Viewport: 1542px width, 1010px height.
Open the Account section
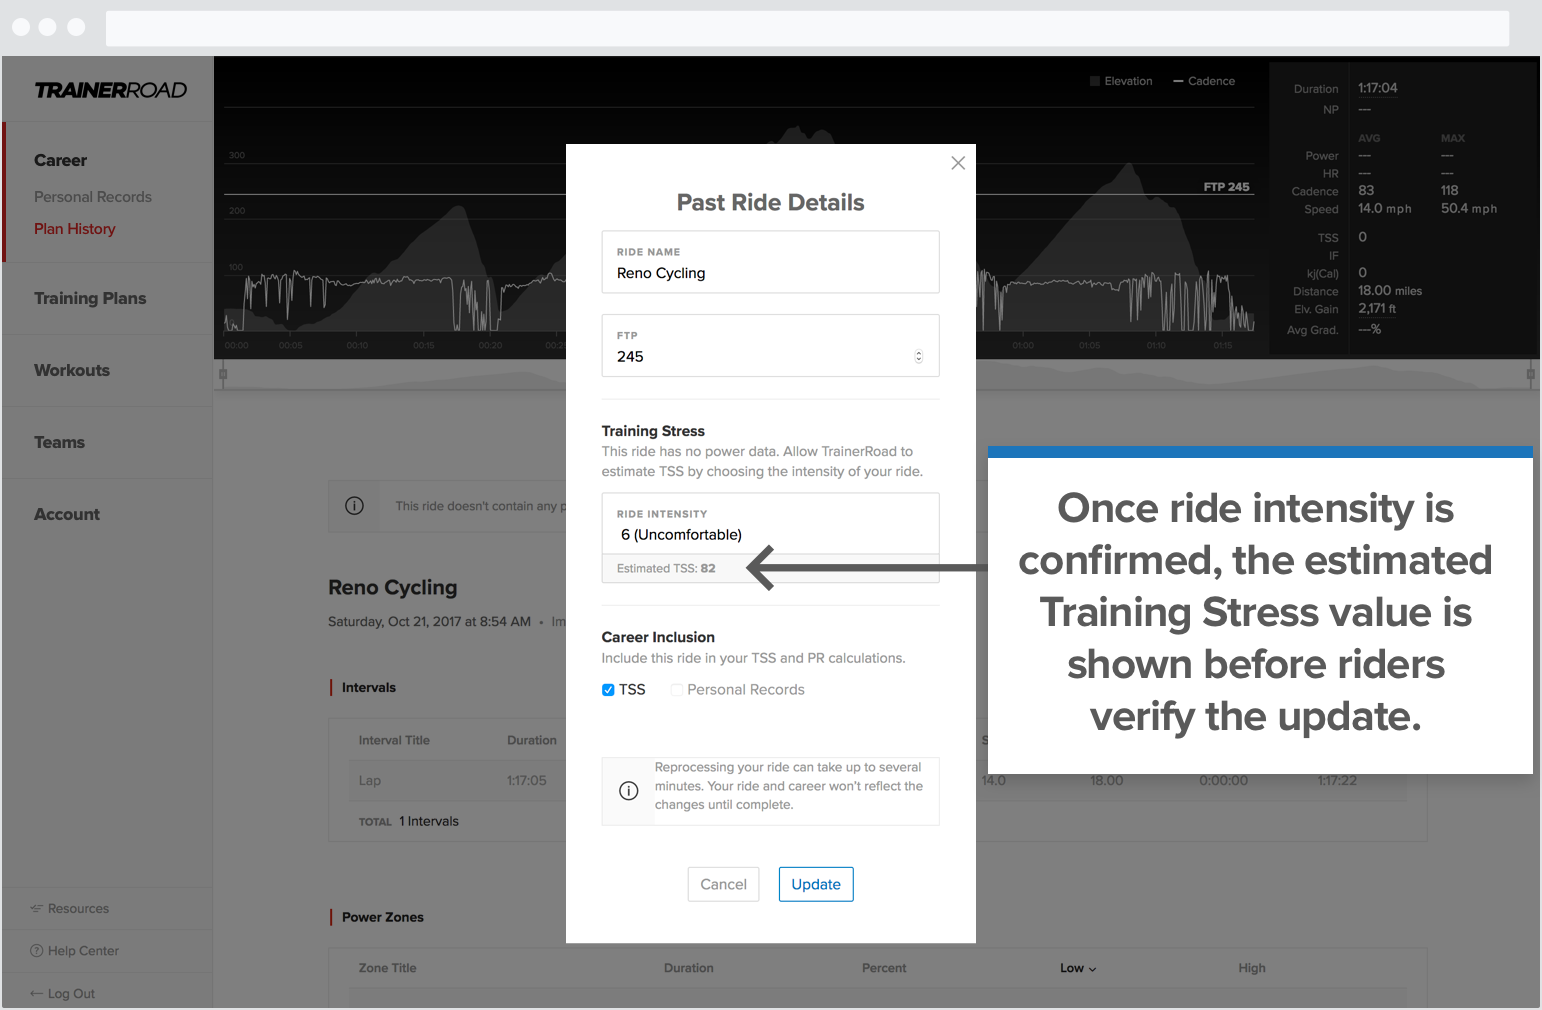(67, 514)
